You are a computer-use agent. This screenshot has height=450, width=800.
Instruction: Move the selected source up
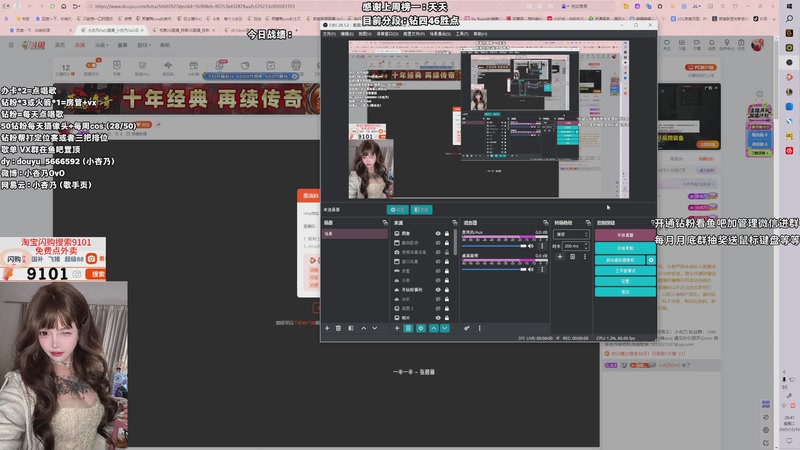coord(433,328)
